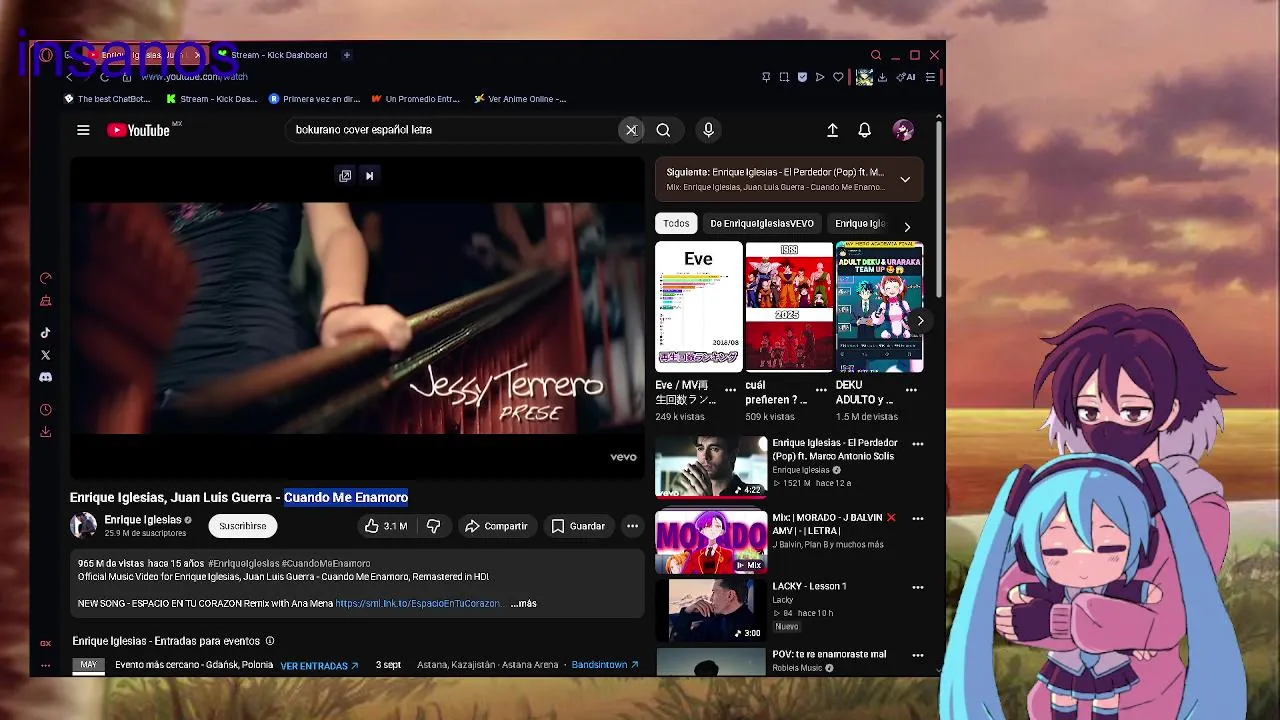Open browser downloads arrow in toolbar
The width and height of the screenshot is (1280, 720).
882,77
